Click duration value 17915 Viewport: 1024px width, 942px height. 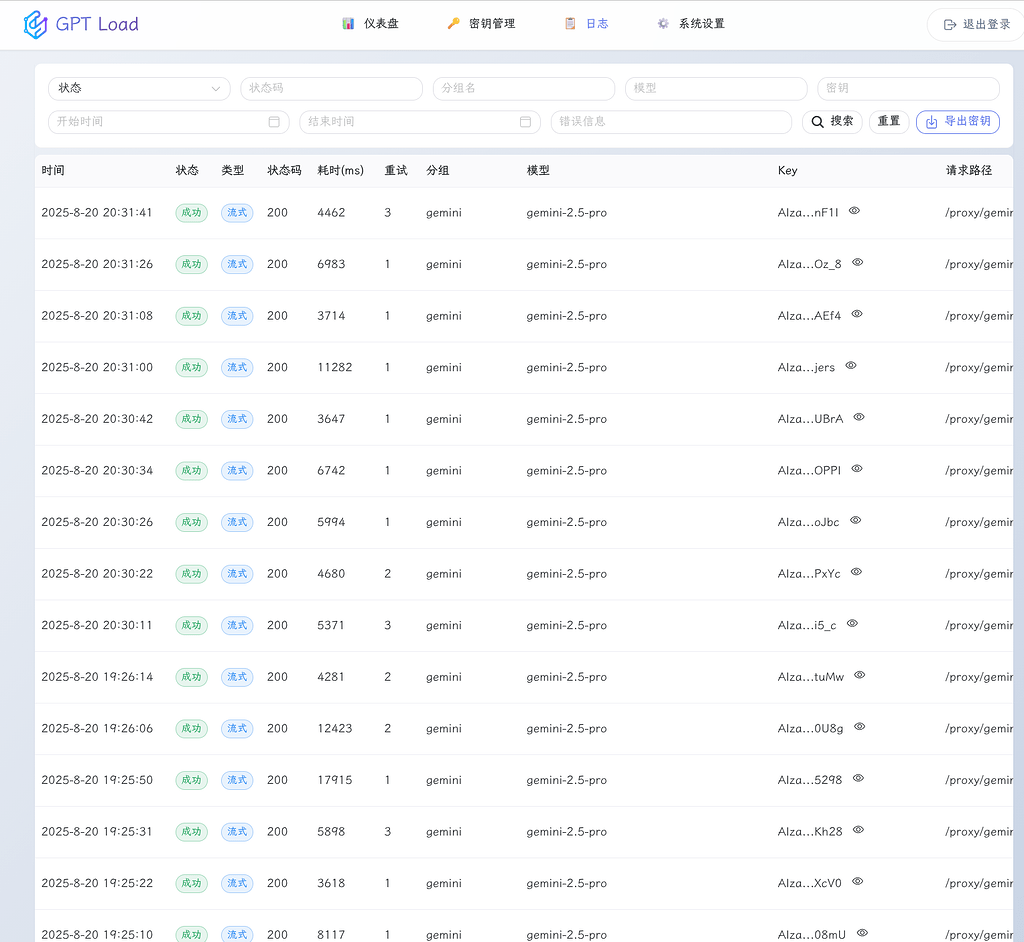point(334,781)
